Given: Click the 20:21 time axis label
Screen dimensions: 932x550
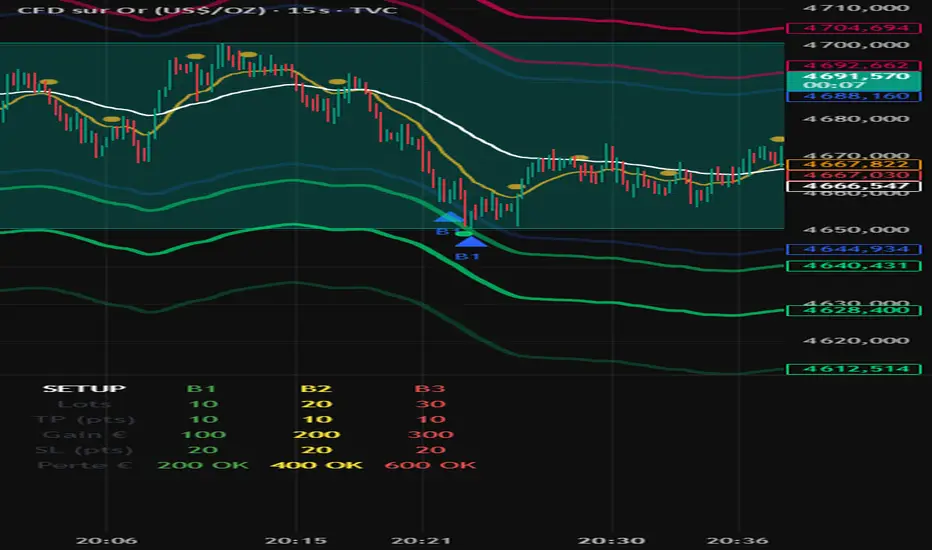Looking at the screenshot, I should (x=422, y=540).
